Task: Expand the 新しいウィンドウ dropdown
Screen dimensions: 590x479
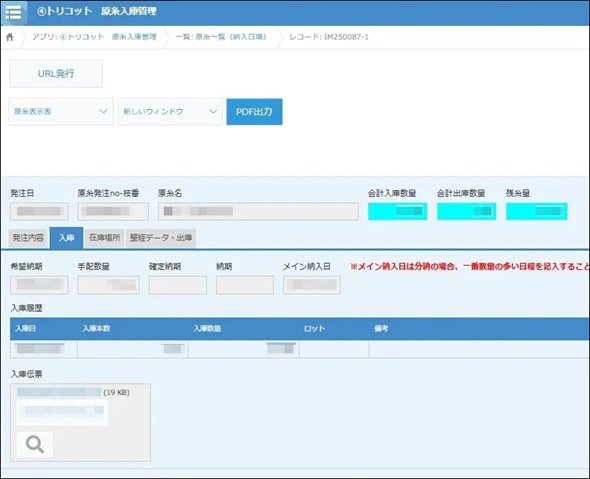Action: pyautogui.click(x=170, y=112)
